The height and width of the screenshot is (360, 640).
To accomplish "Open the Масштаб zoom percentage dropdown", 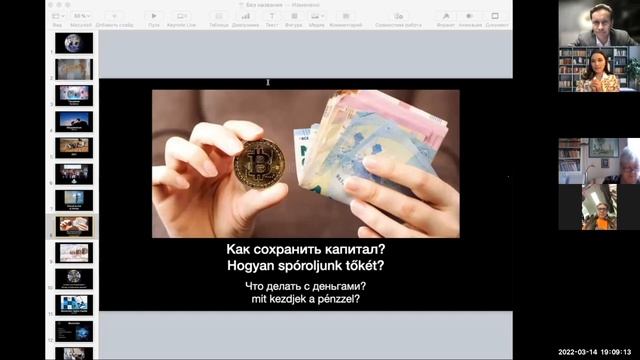I will (81, 16).
